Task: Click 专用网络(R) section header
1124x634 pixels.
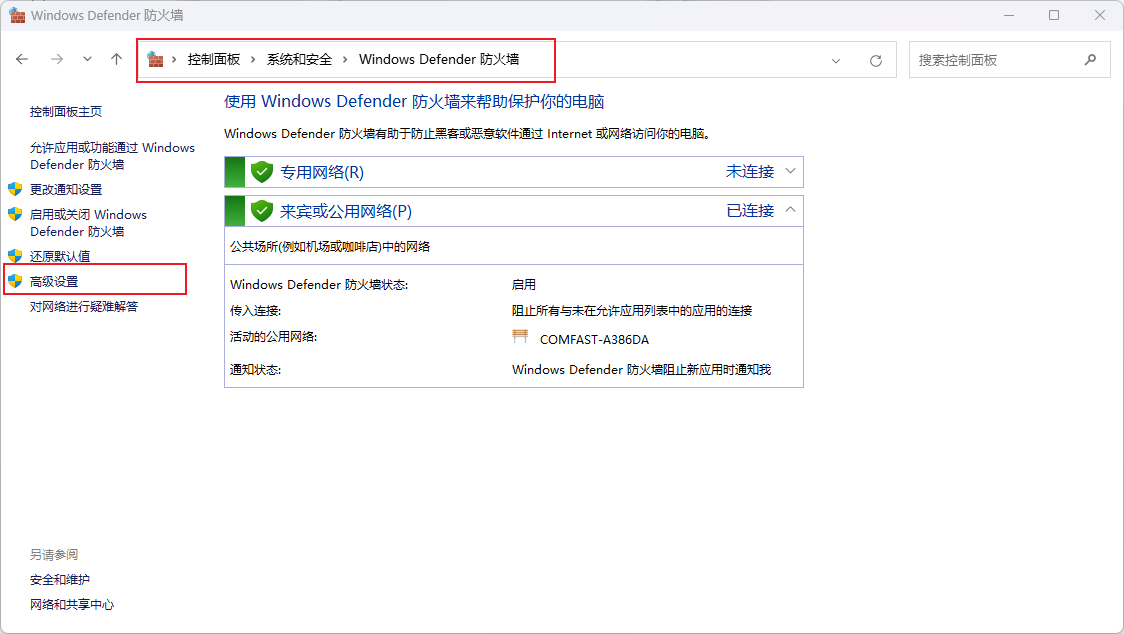Action: pyautogui.click(x=514, y=172)
